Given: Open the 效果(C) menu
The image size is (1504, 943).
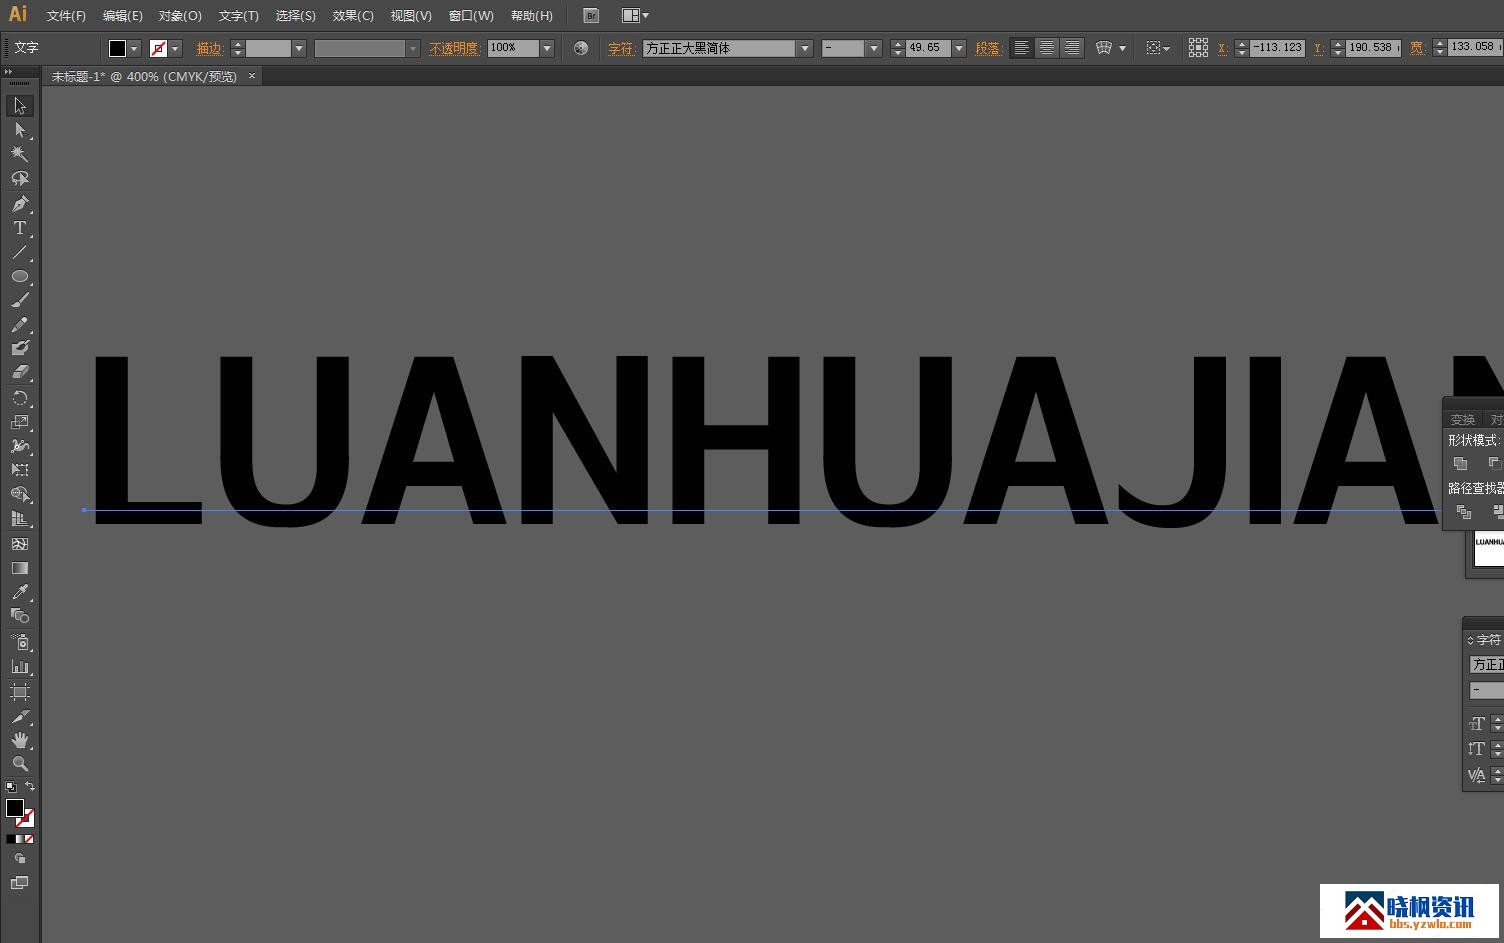Looking at the screenshot, I should (x=353, y=16).
